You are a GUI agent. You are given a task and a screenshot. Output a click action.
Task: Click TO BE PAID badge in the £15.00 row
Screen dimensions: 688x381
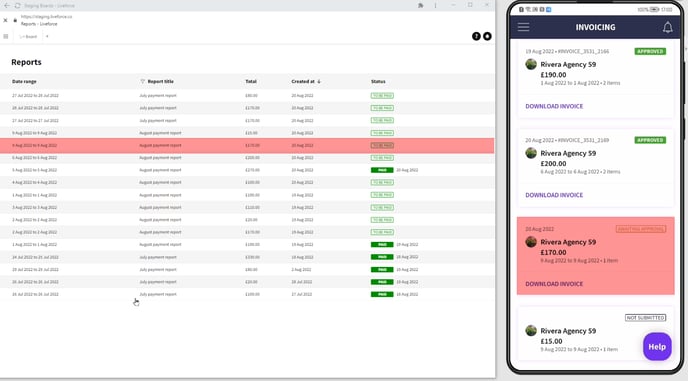click(382, 133)
